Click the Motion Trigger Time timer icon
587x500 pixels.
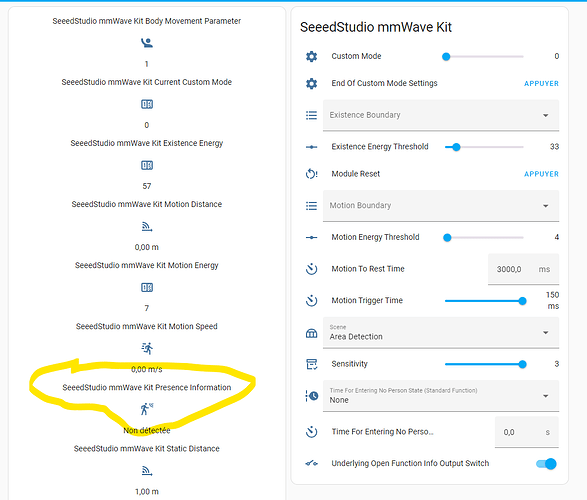311,301
